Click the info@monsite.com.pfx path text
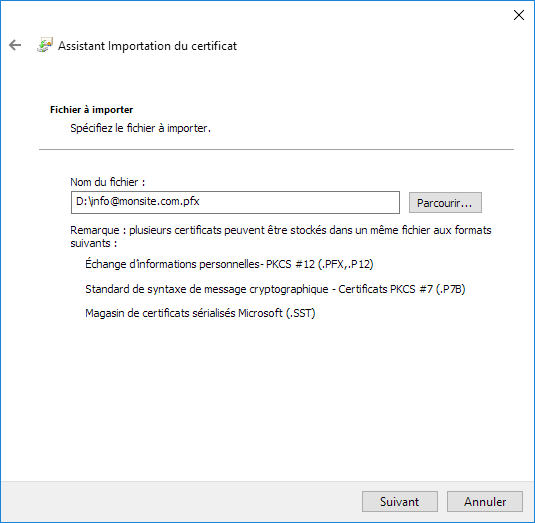This screenshot has height=523, width=535. [138, 202]
